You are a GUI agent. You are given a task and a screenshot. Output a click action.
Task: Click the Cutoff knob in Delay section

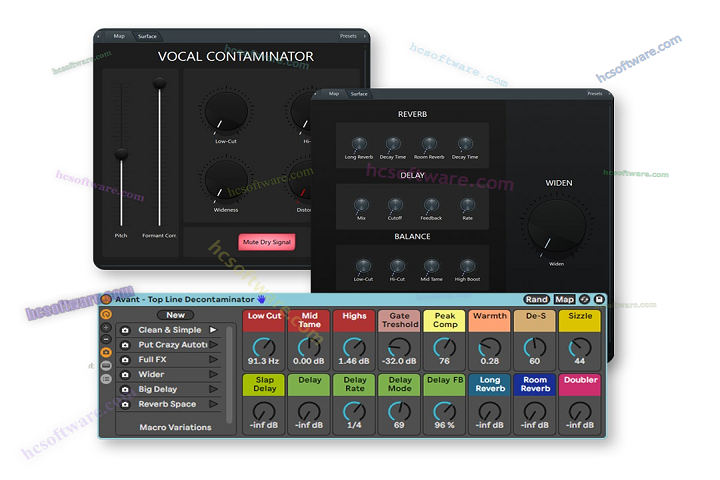(x=395, y=205)
